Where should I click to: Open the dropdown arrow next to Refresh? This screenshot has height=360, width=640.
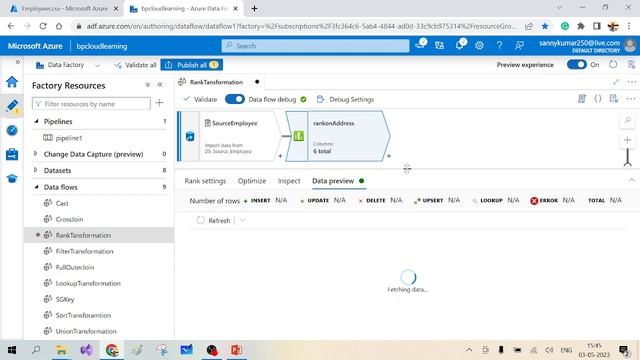pos(242,220)
